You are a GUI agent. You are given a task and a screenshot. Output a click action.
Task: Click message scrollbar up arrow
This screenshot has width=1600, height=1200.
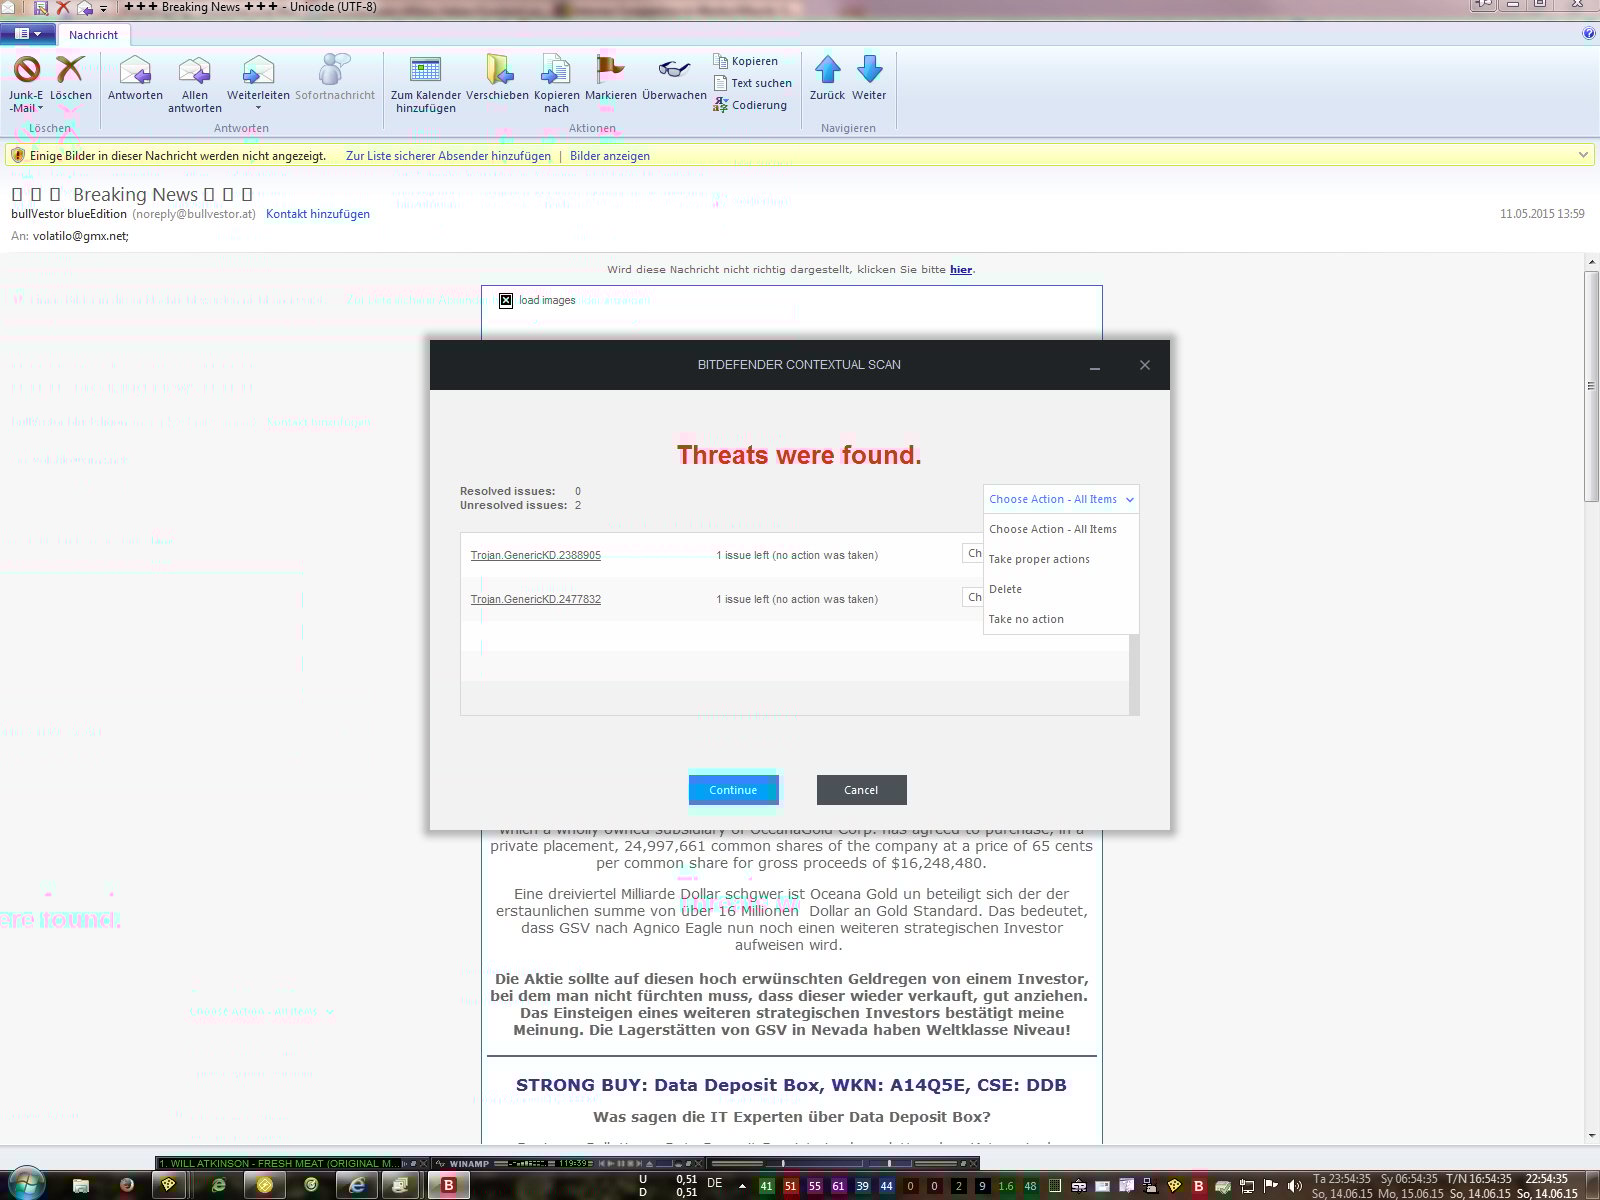[x=1591, y=262]
